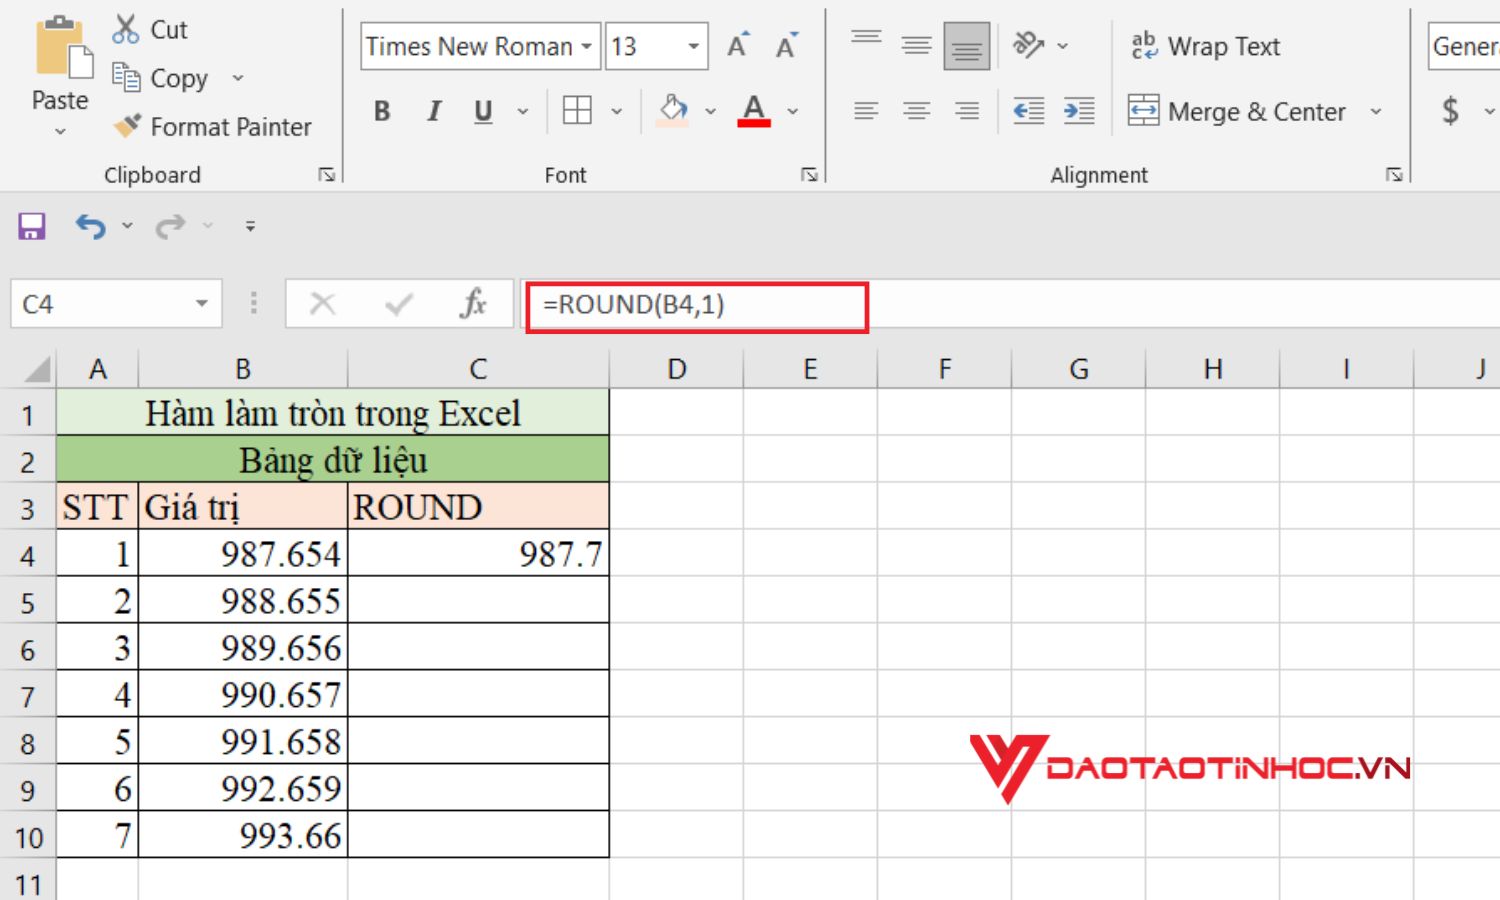Image resolution: width=1500 pixels, height=900 pixels.
Task: Apply Merge & Center
Action: pos(1240,111)
